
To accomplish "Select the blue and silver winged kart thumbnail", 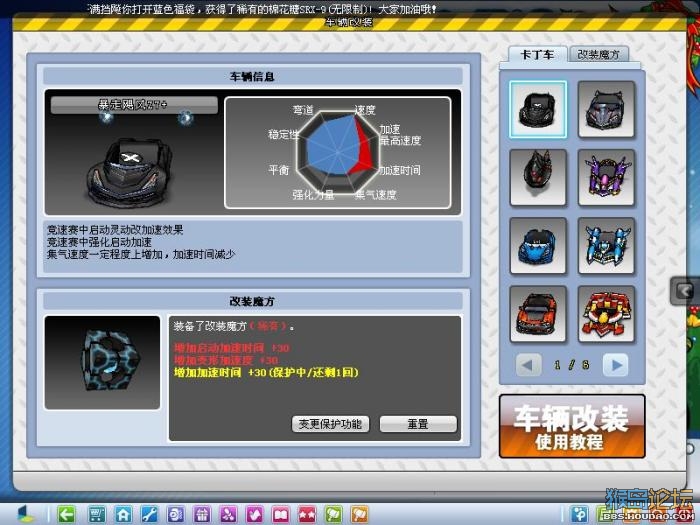I will click(606, 246).
